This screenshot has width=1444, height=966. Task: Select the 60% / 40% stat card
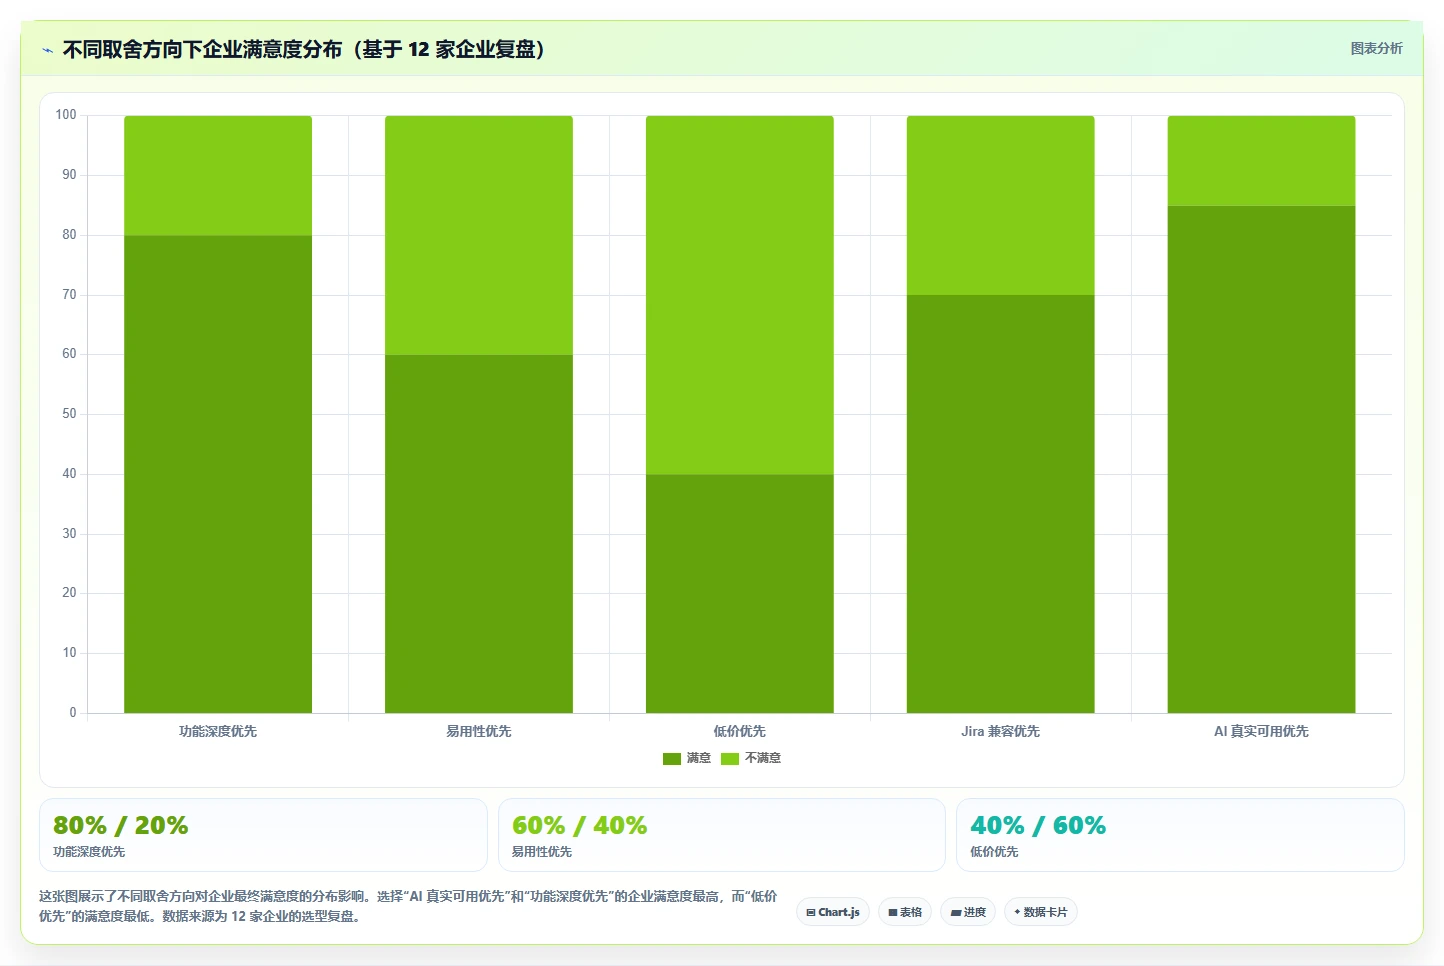click(722, 835)
